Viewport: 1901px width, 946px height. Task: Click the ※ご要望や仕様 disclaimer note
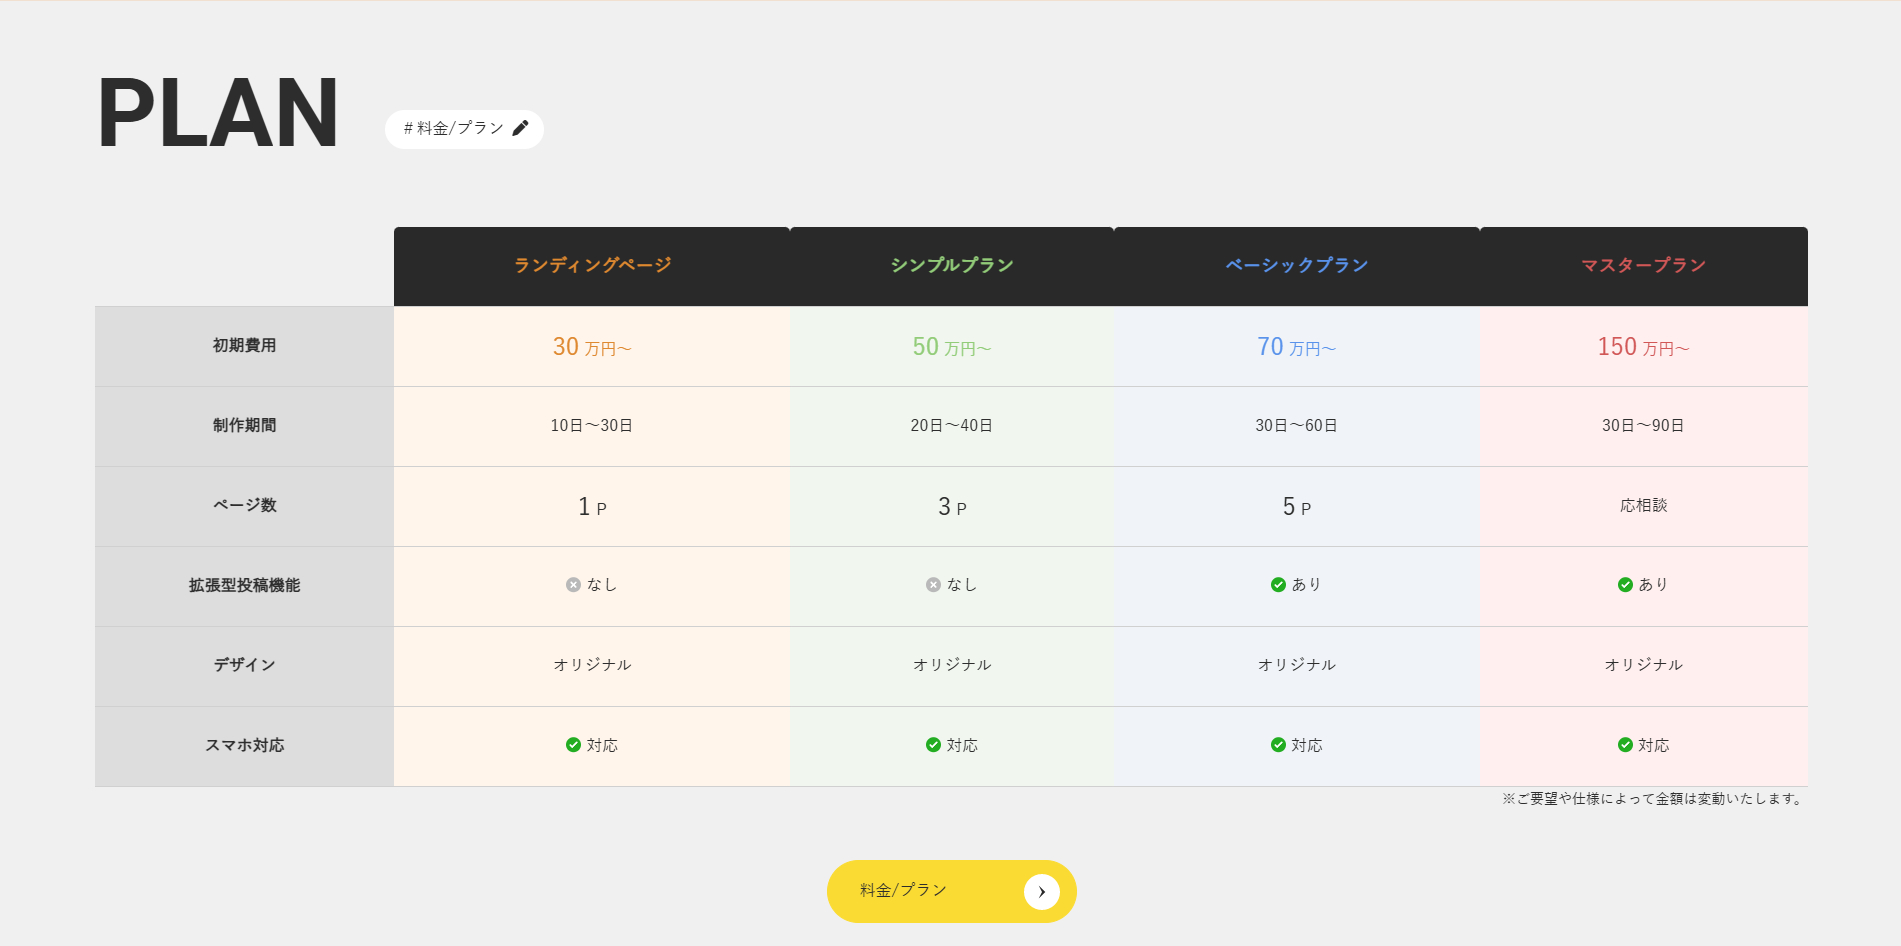(x=1654, y=799)
